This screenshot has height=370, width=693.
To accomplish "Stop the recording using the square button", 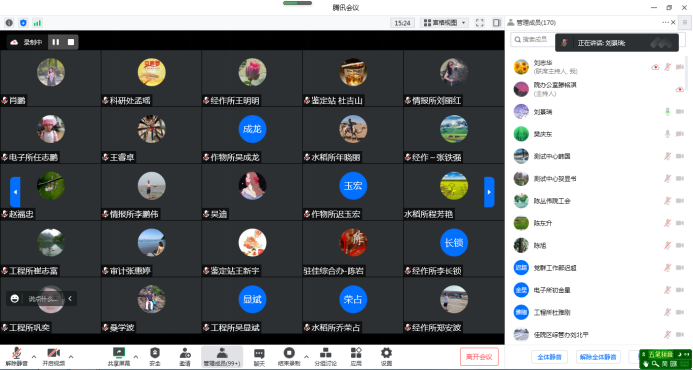I will 71,42.
